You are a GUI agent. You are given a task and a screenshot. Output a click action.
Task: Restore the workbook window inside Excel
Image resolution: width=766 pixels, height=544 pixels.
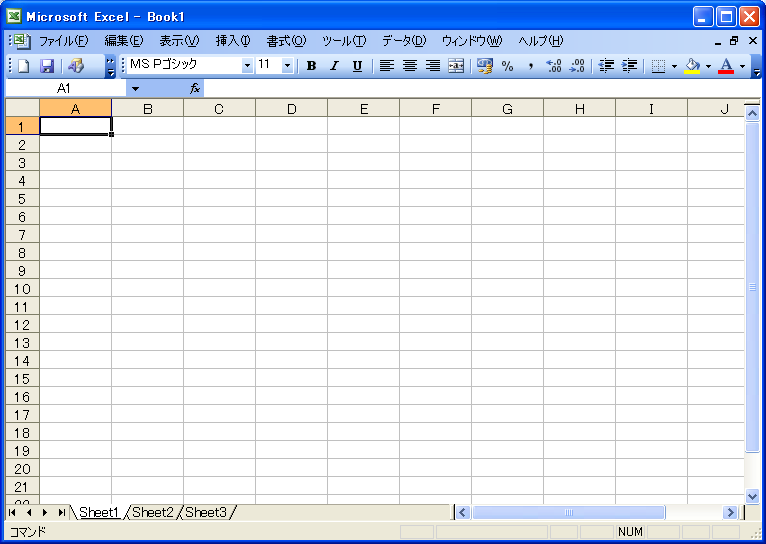click(734, 41)
